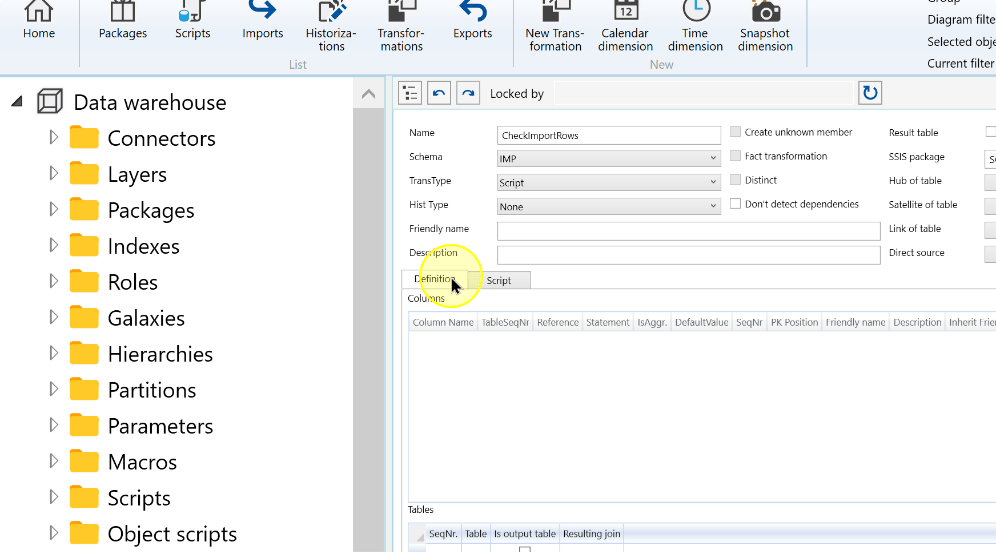The image size is (996, 552).
Task: Click the Is output table header
Action: [x=525, y=534]
